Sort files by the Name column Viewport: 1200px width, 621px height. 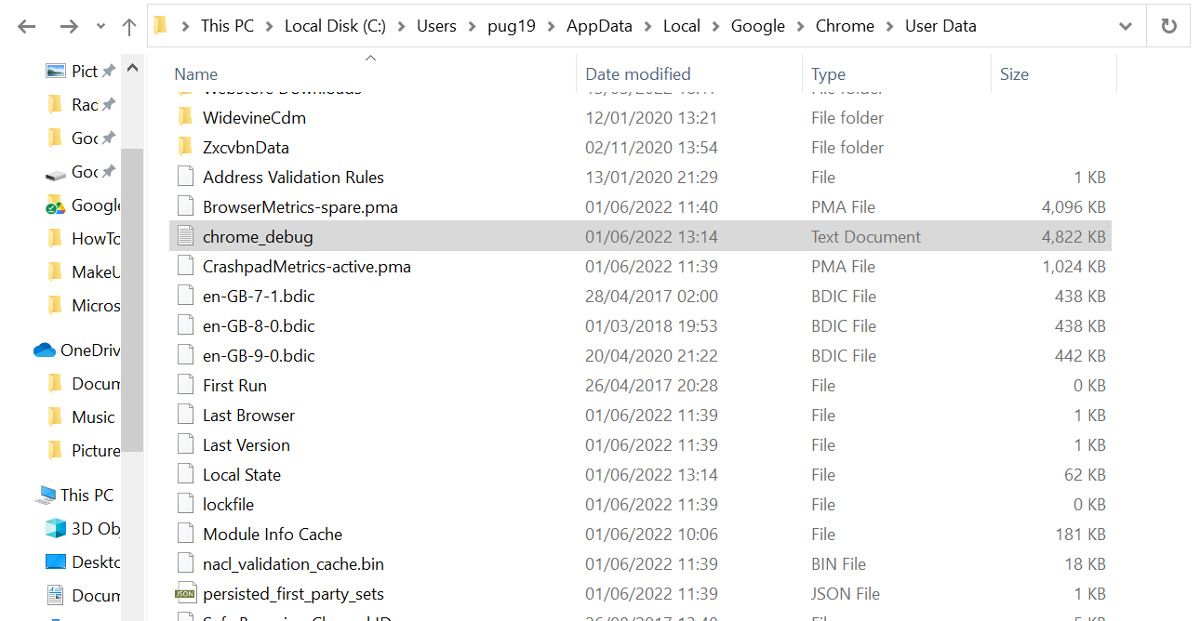pyautogui.click(x=196, y=74)
